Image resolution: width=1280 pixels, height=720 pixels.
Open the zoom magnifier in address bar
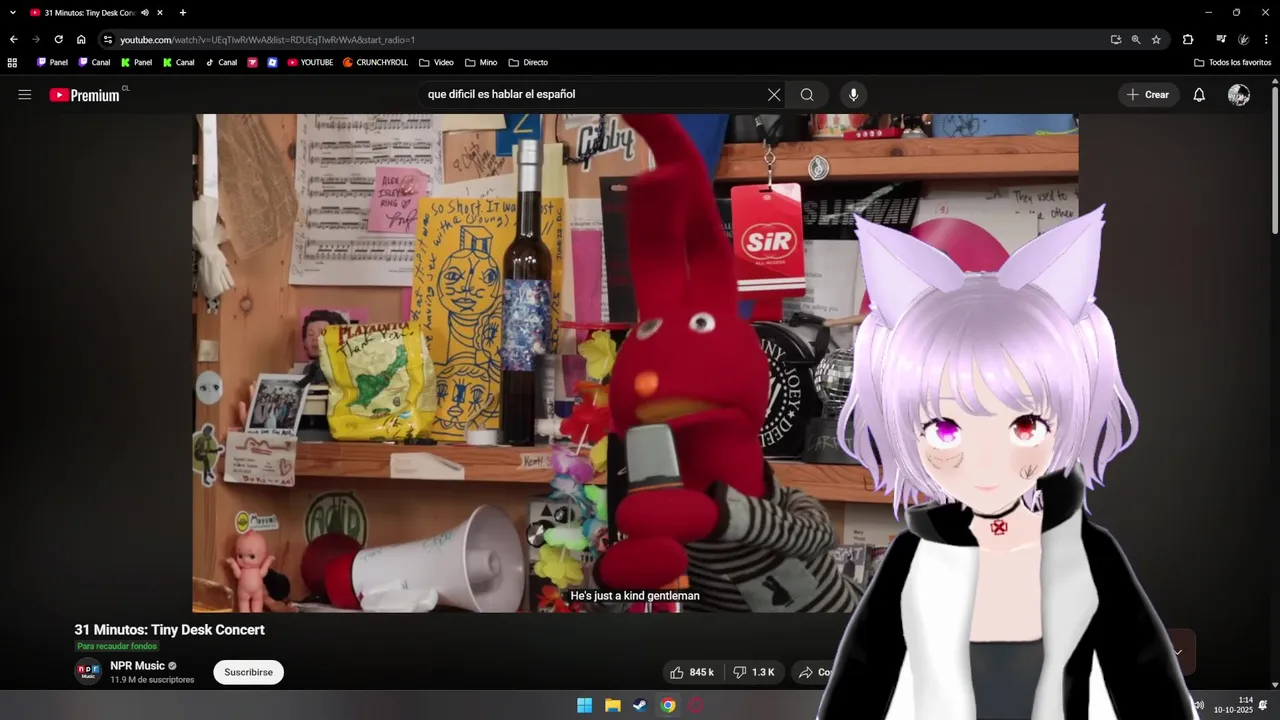tap(1136, 40)
